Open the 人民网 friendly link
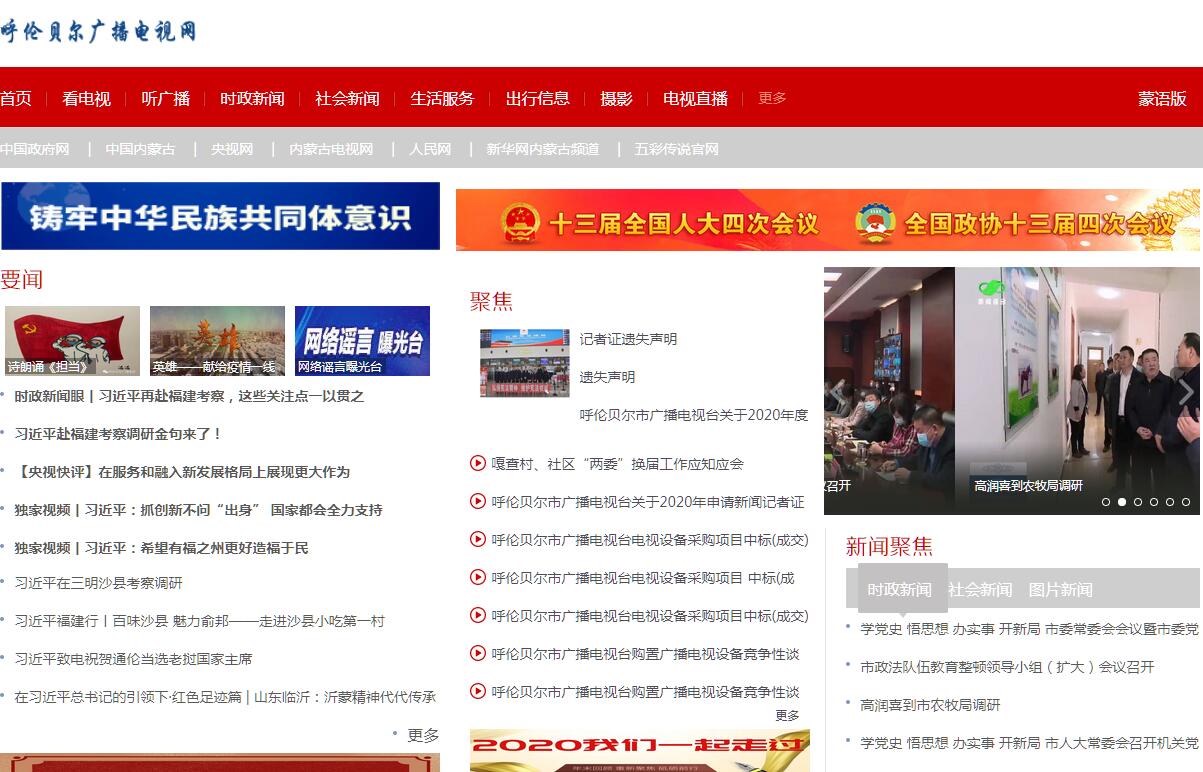1203x772 pixels. (430, 149)
